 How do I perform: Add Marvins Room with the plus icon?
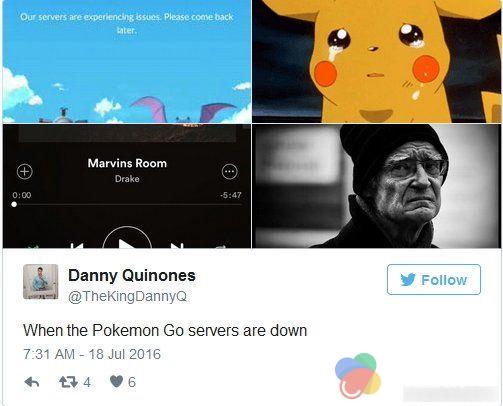click(25, 171)
